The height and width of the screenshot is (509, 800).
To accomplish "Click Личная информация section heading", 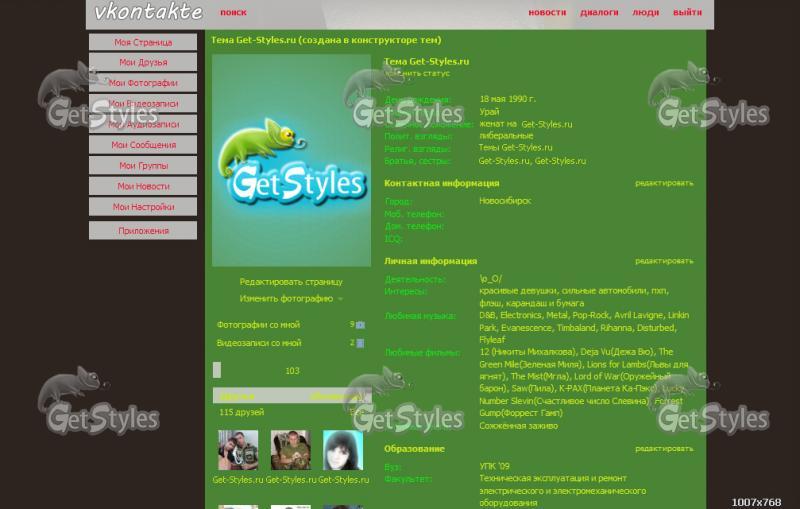I will 431,261.
